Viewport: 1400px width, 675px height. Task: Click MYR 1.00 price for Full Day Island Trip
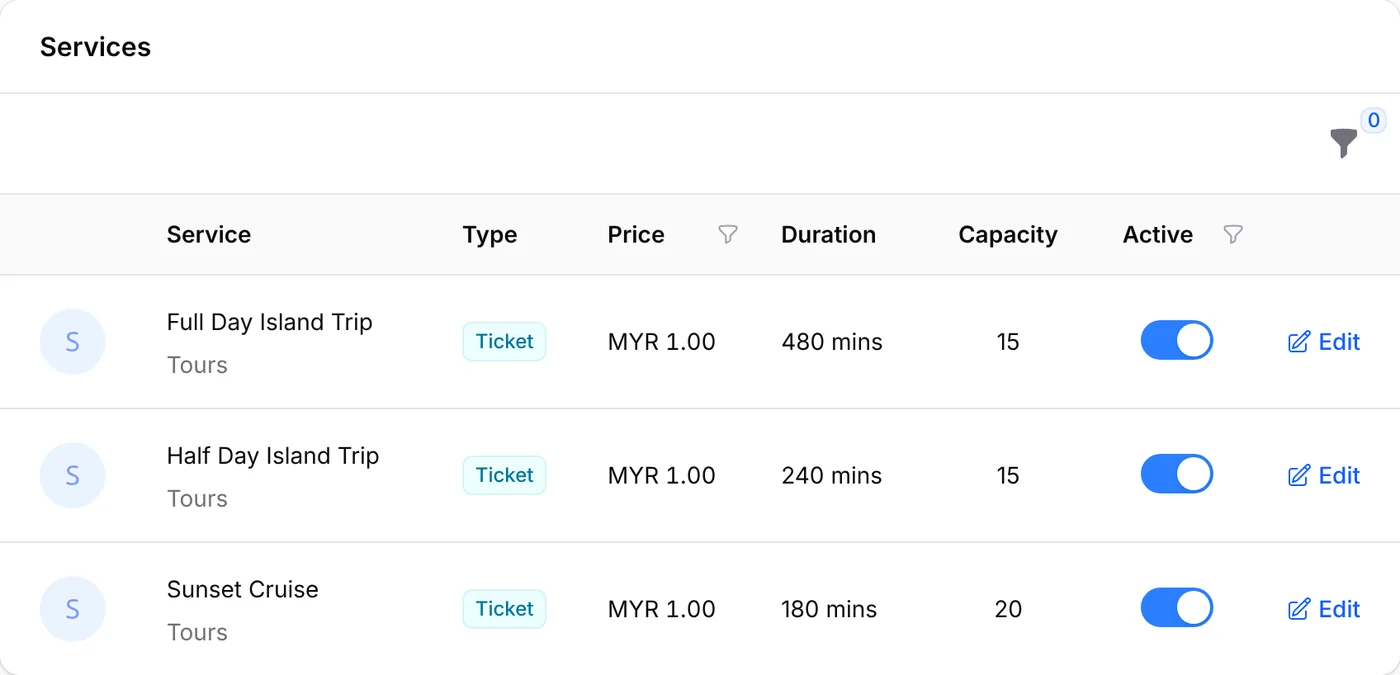[x=662, y=342]
